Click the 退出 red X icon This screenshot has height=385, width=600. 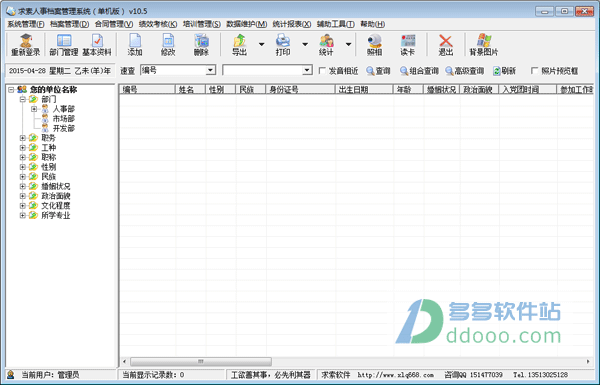click(x=445, y=45)
